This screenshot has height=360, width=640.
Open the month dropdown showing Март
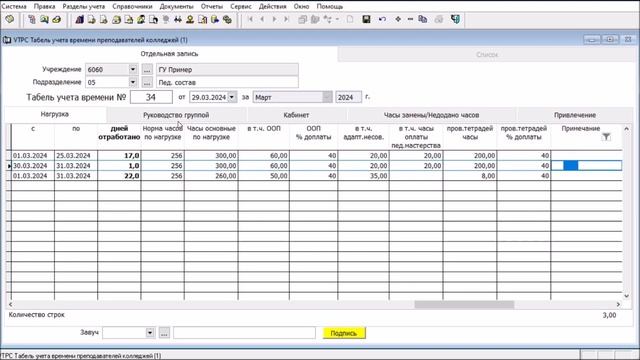(x=327, y=97)
